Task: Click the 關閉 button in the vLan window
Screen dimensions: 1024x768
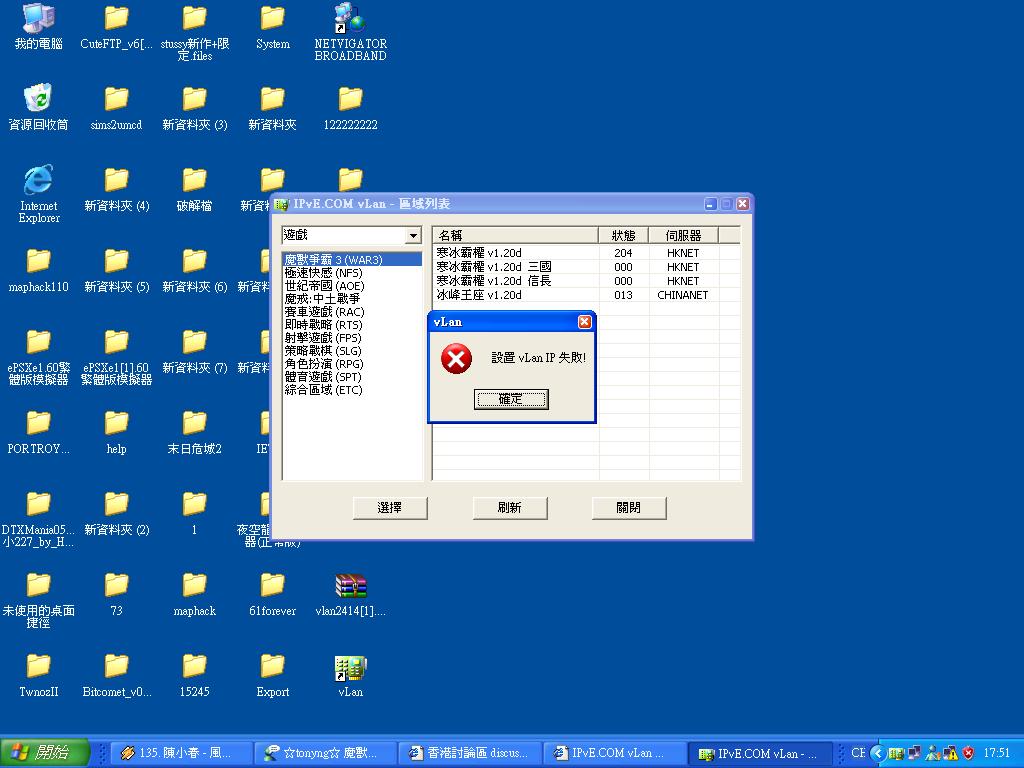Action: (629, 508)
